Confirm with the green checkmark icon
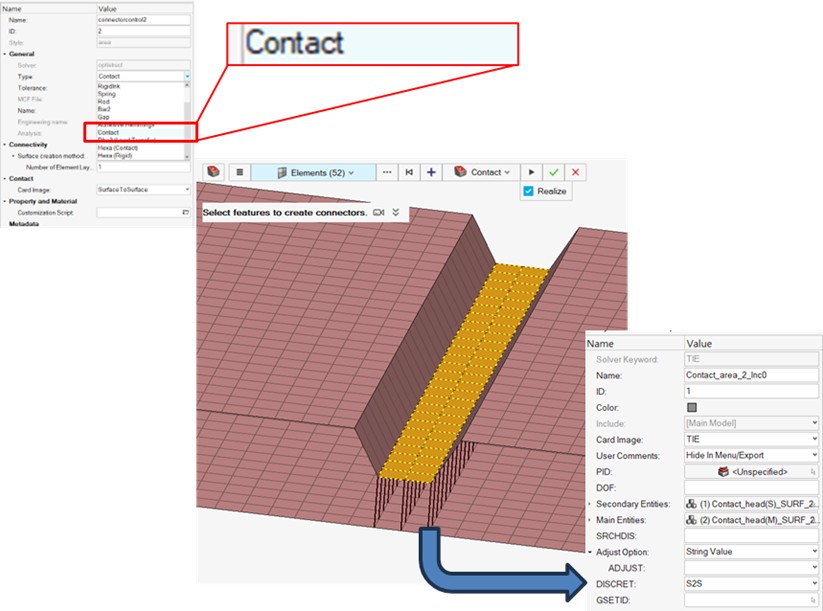Viewport: 823px width, 611px height. coord(554,172)
